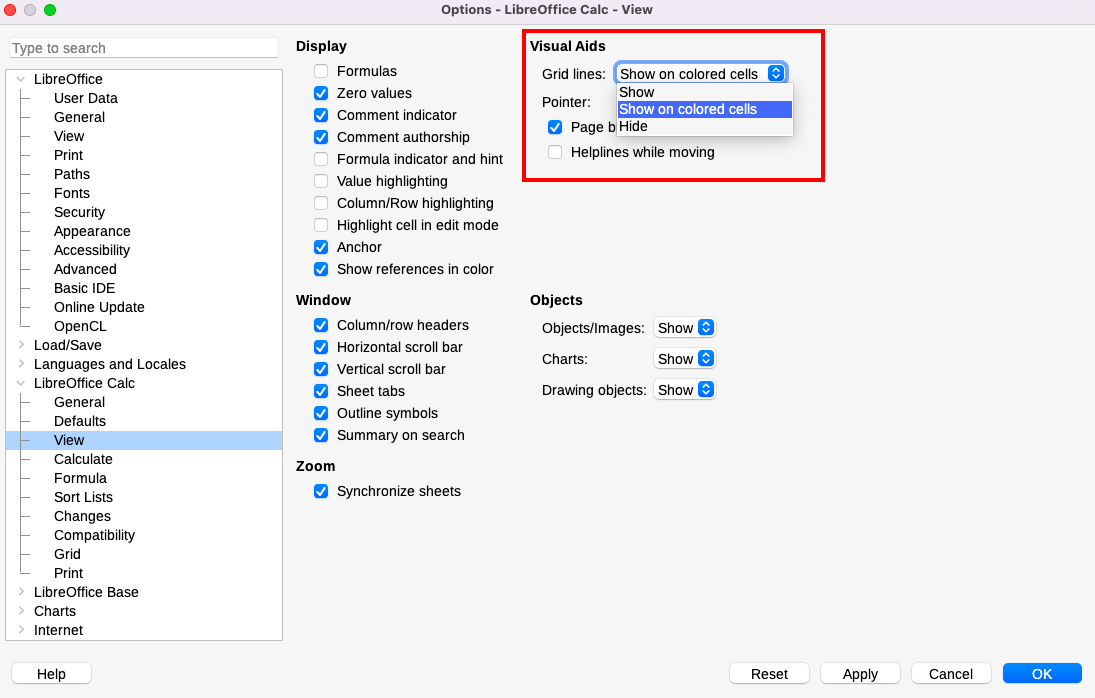1095x698 pixels.
Task: Confirm with the OK button
Action: click(1042, 674)
